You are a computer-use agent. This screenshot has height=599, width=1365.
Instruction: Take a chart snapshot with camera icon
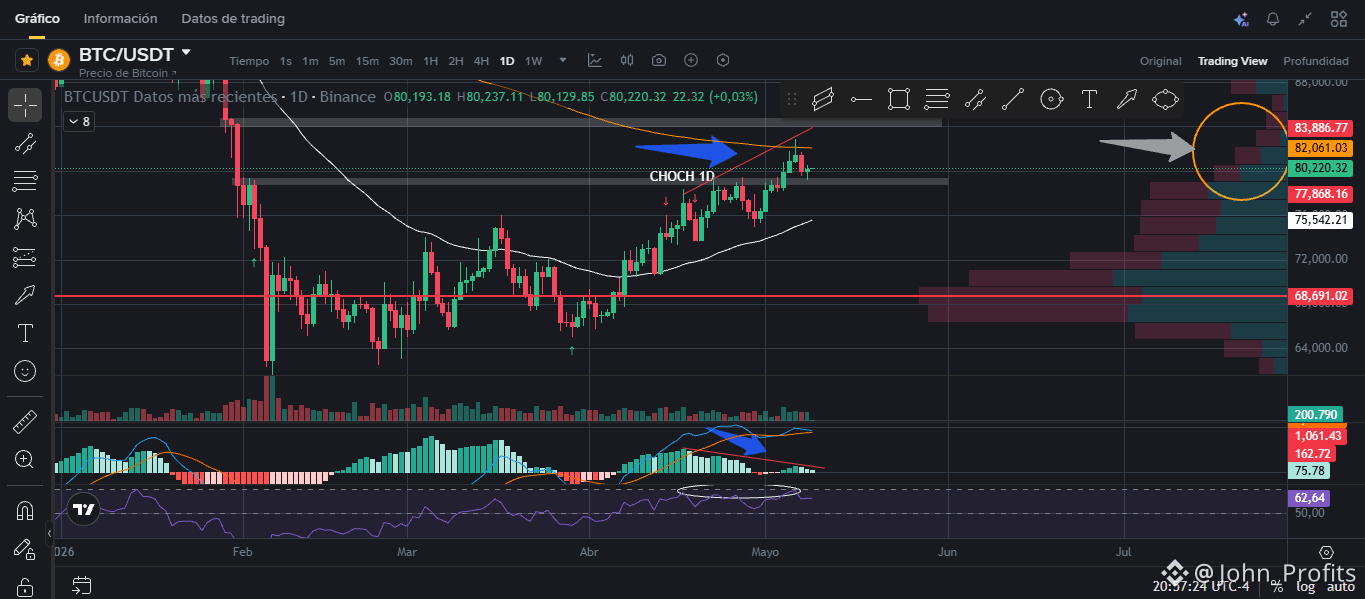[x=659, y=60]
